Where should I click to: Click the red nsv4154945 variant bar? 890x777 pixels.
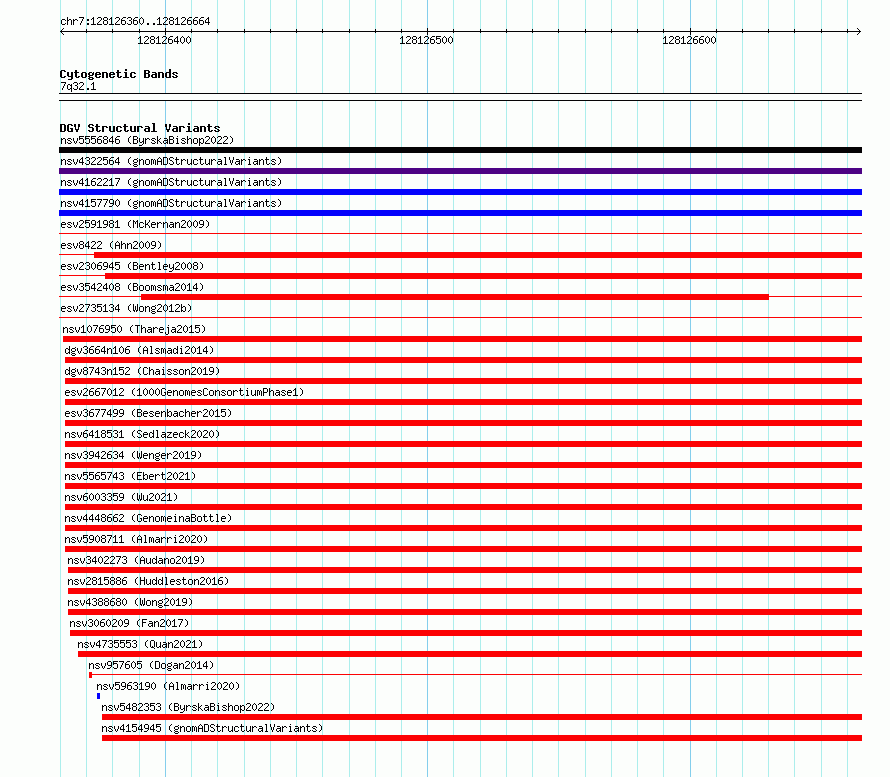pyautogui.click(x=482, y=738)
